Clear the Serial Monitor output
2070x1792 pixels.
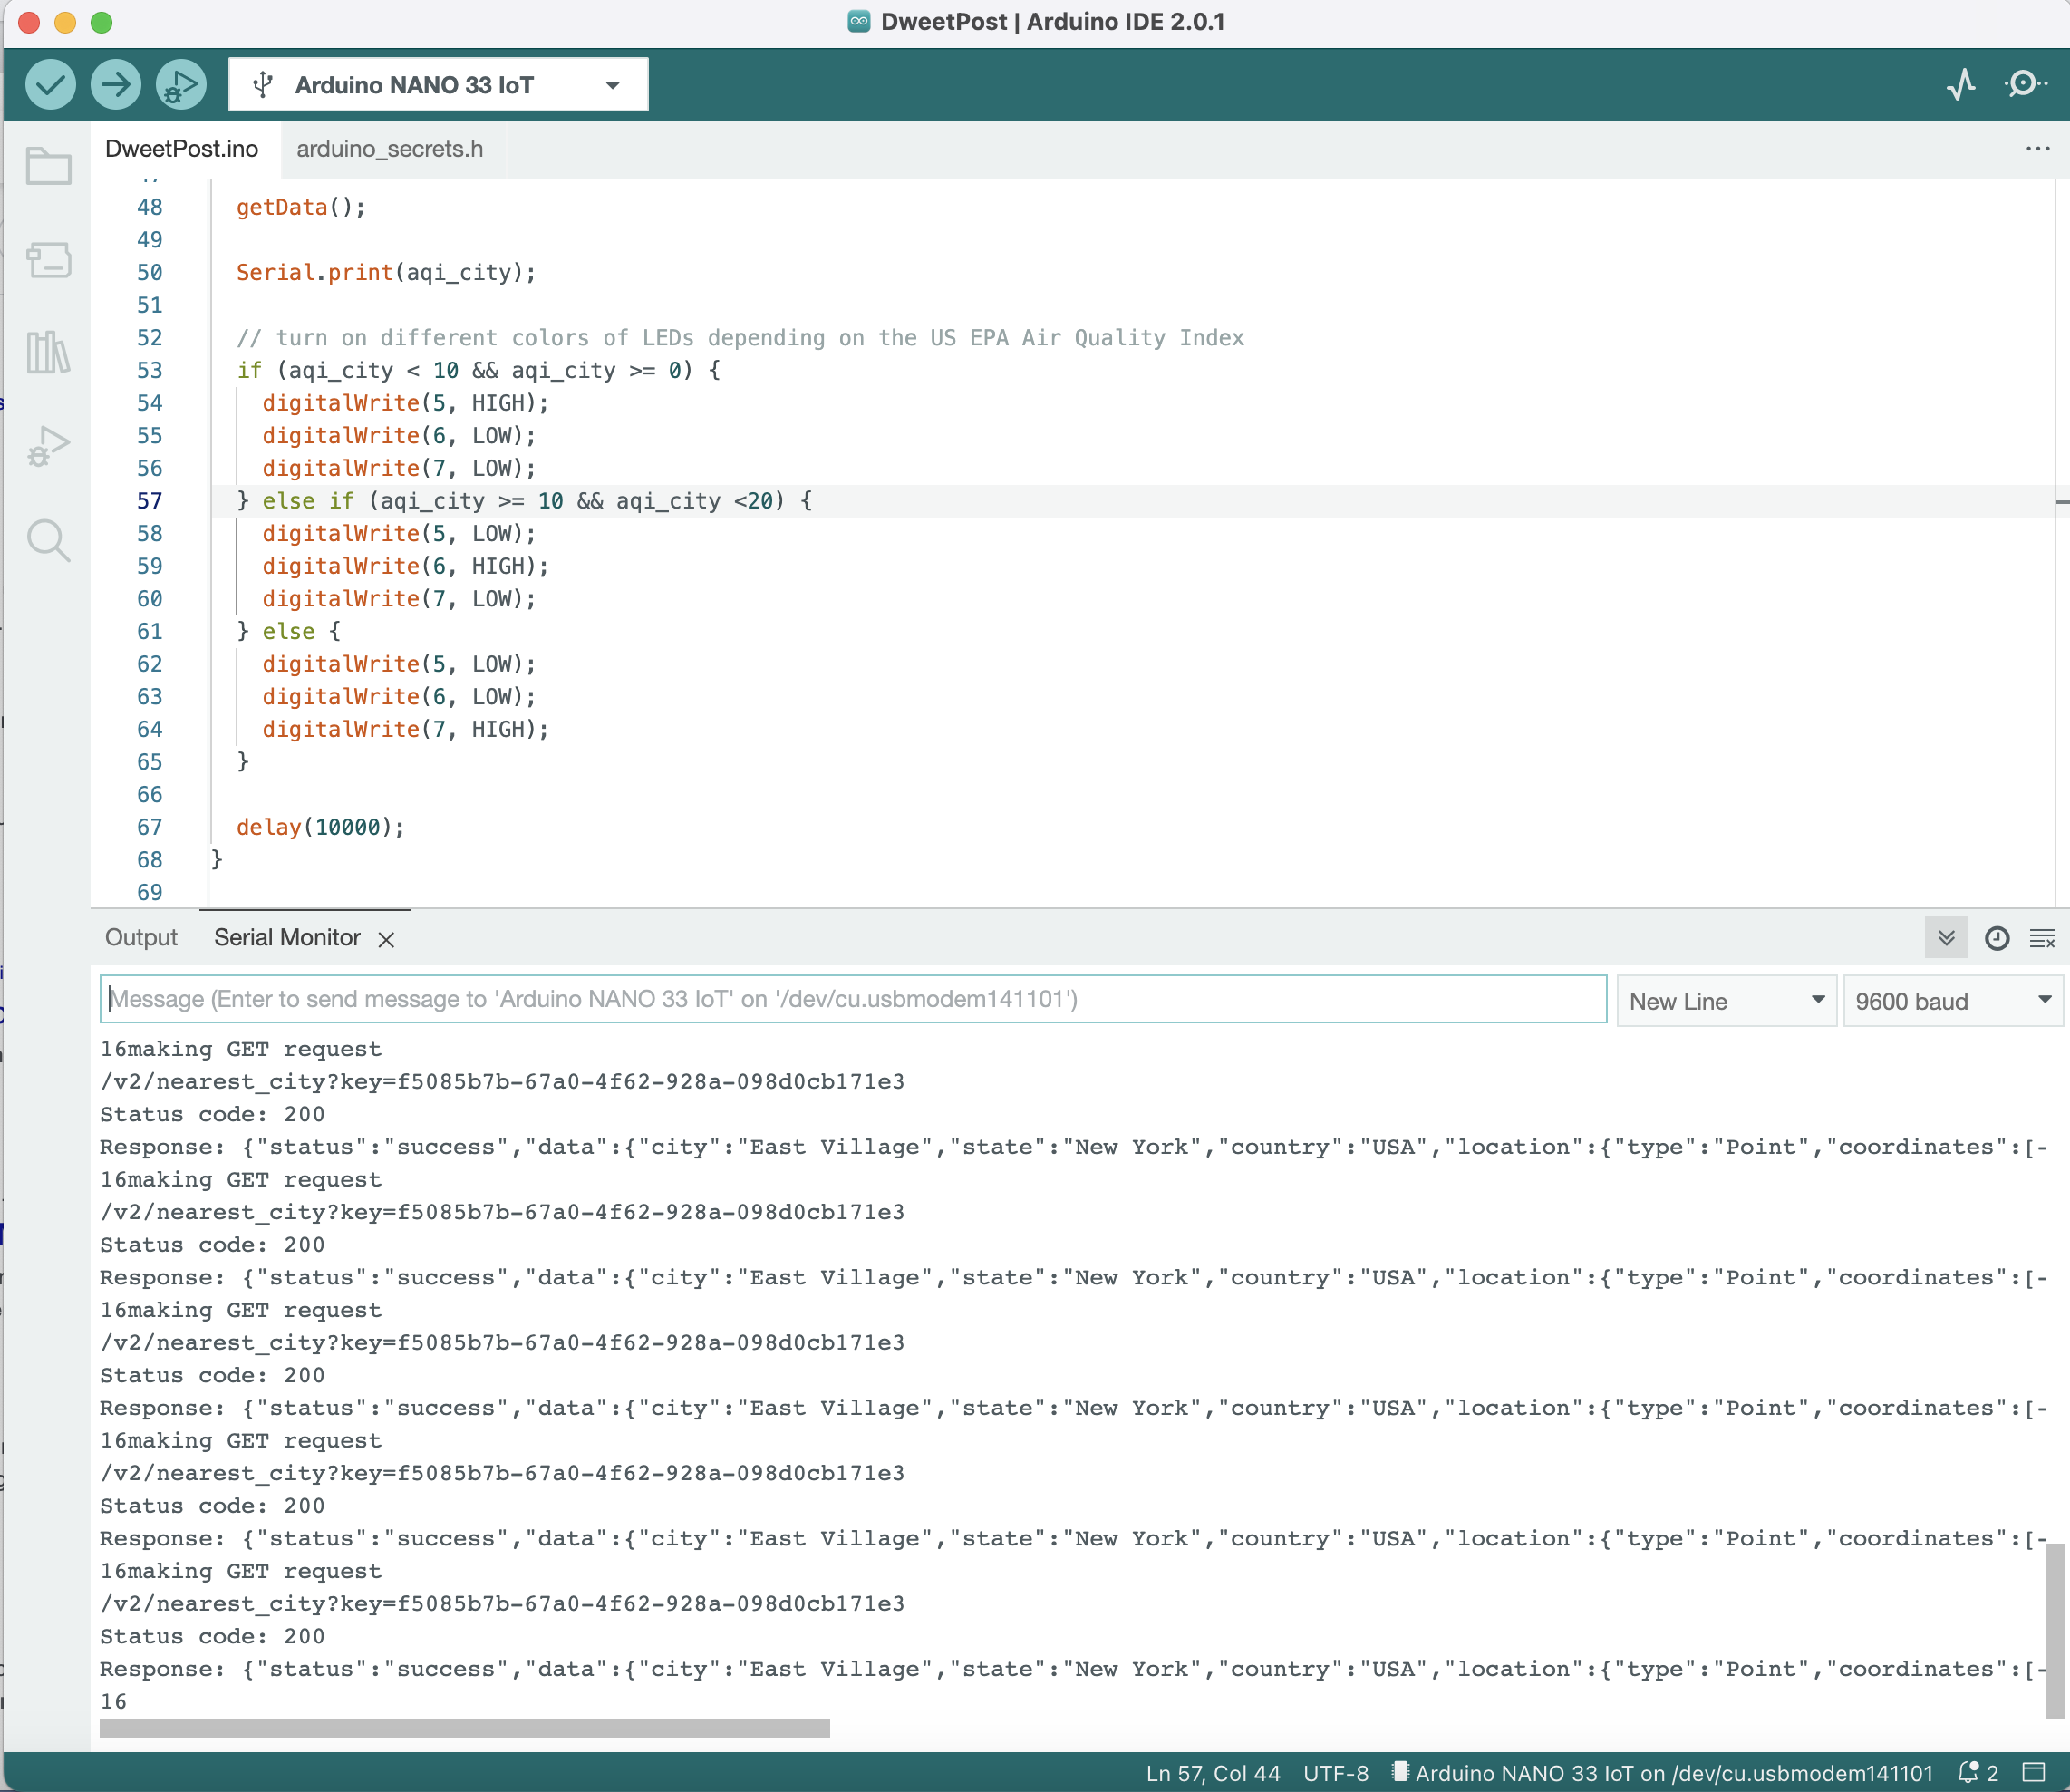(x=2042, y=938)
